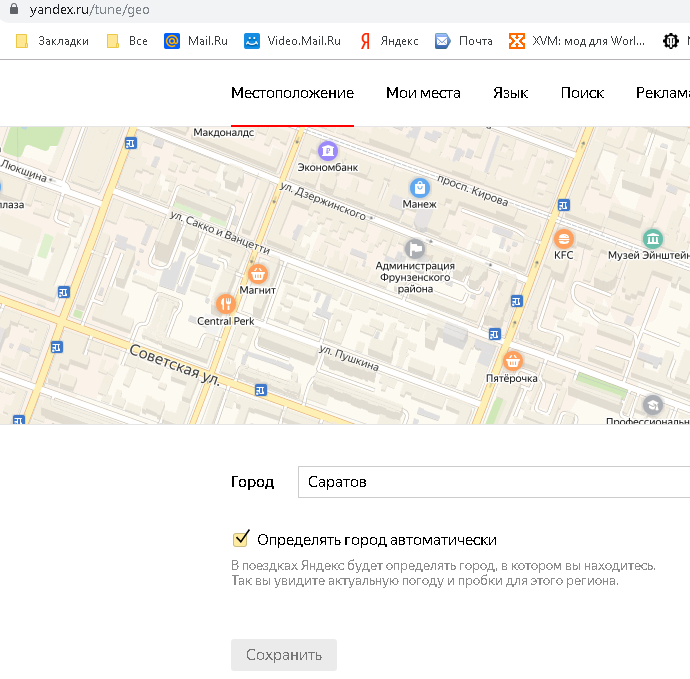
Task: Switch to the Реклама tab
Action: [x=663, y=93]
